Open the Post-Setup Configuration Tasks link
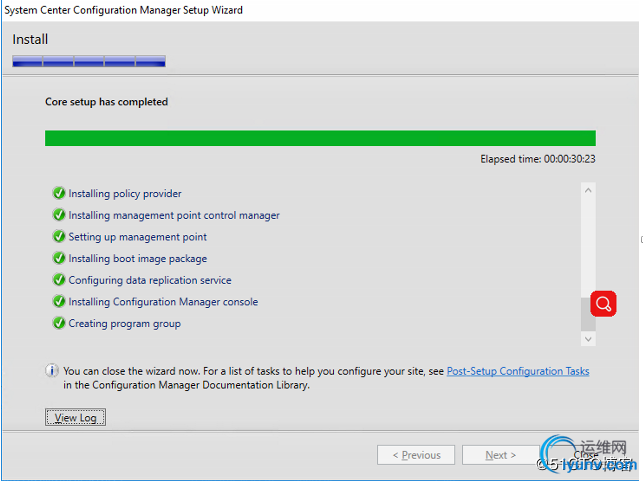This screenshot has width=643, height=481. click(x=518, y=371)
